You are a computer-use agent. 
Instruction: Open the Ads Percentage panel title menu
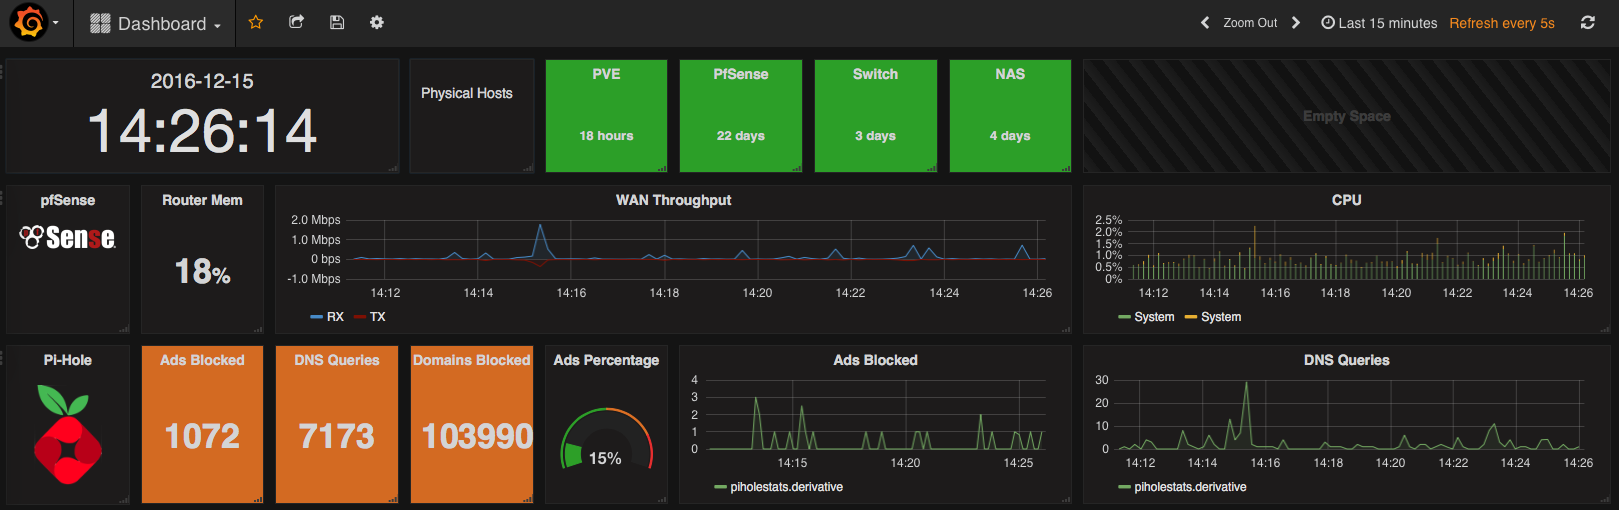point(606,360)
